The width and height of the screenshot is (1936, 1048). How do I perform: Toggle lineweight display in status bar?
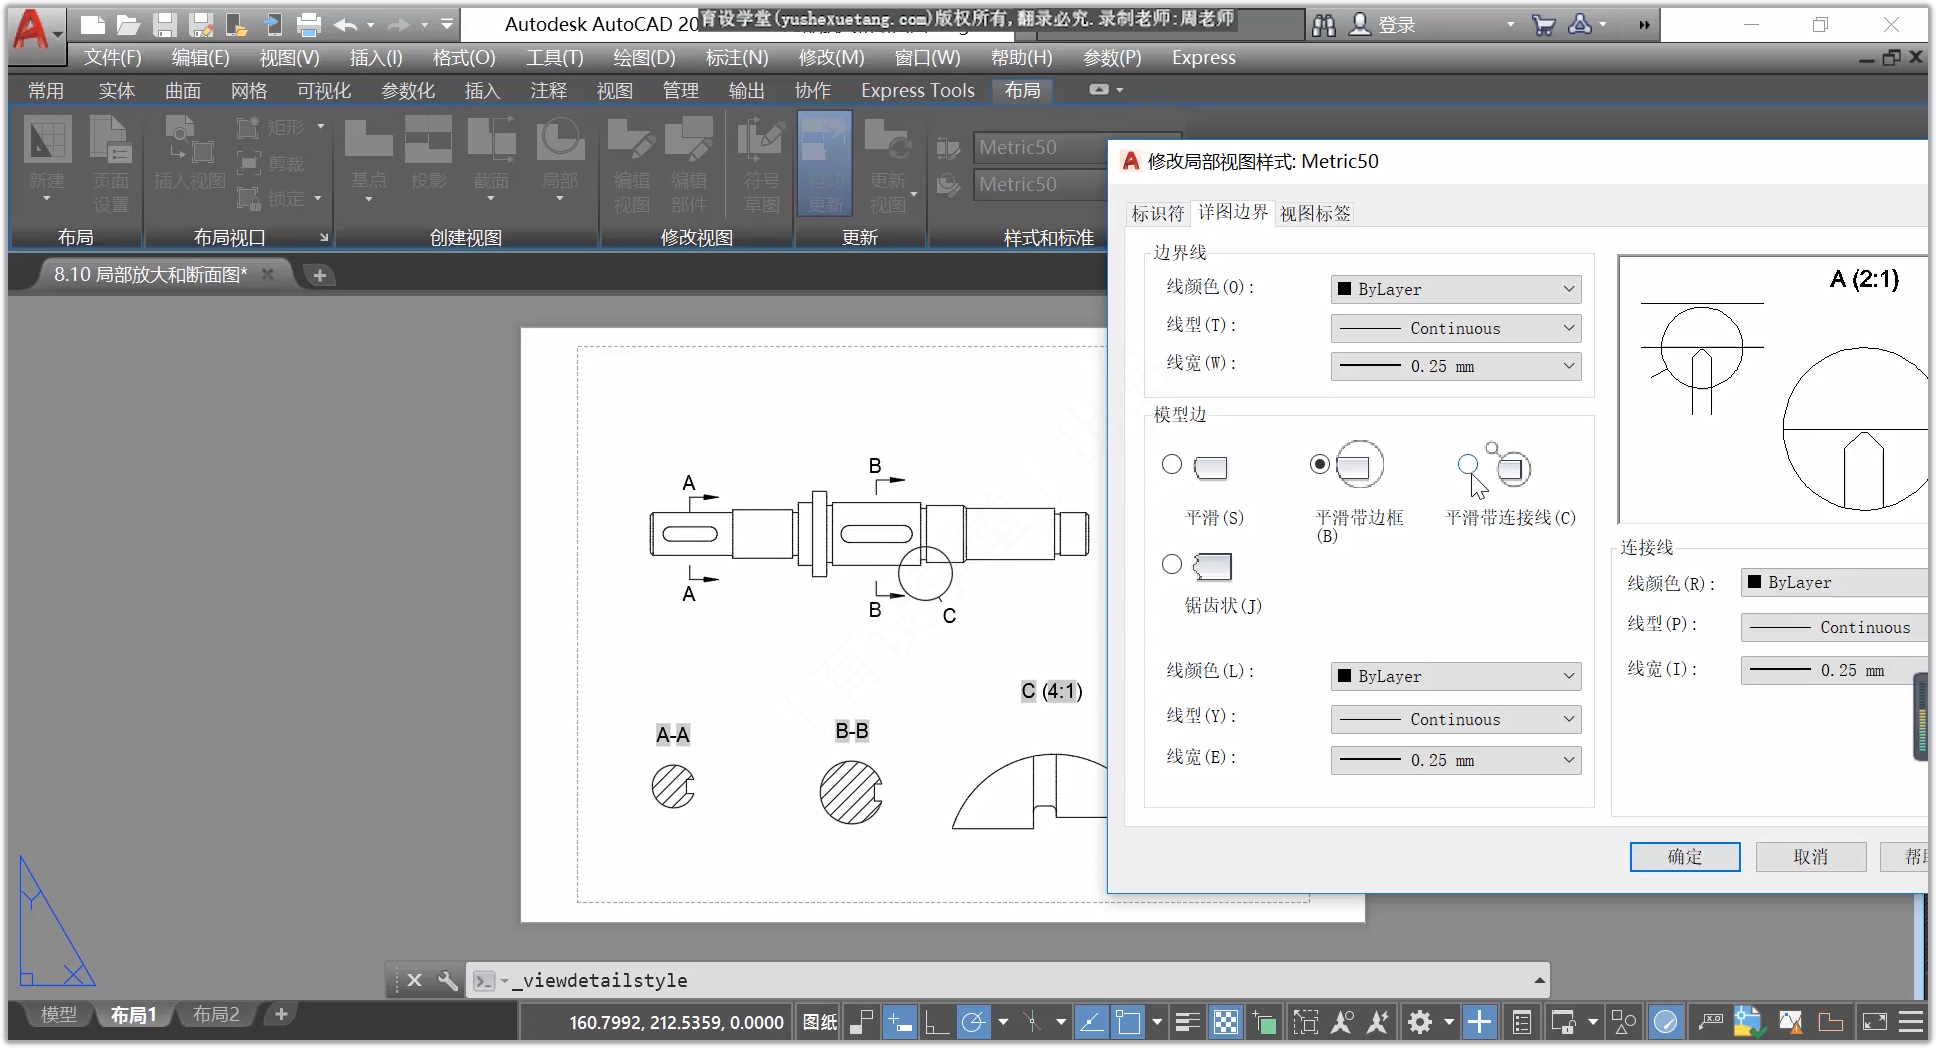1187,1022
